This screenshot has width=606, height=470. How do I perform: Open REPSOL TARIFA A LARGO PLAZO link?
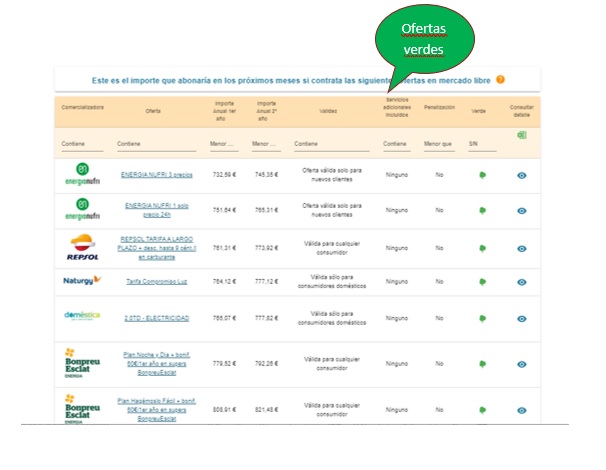(x=157, y=248)
